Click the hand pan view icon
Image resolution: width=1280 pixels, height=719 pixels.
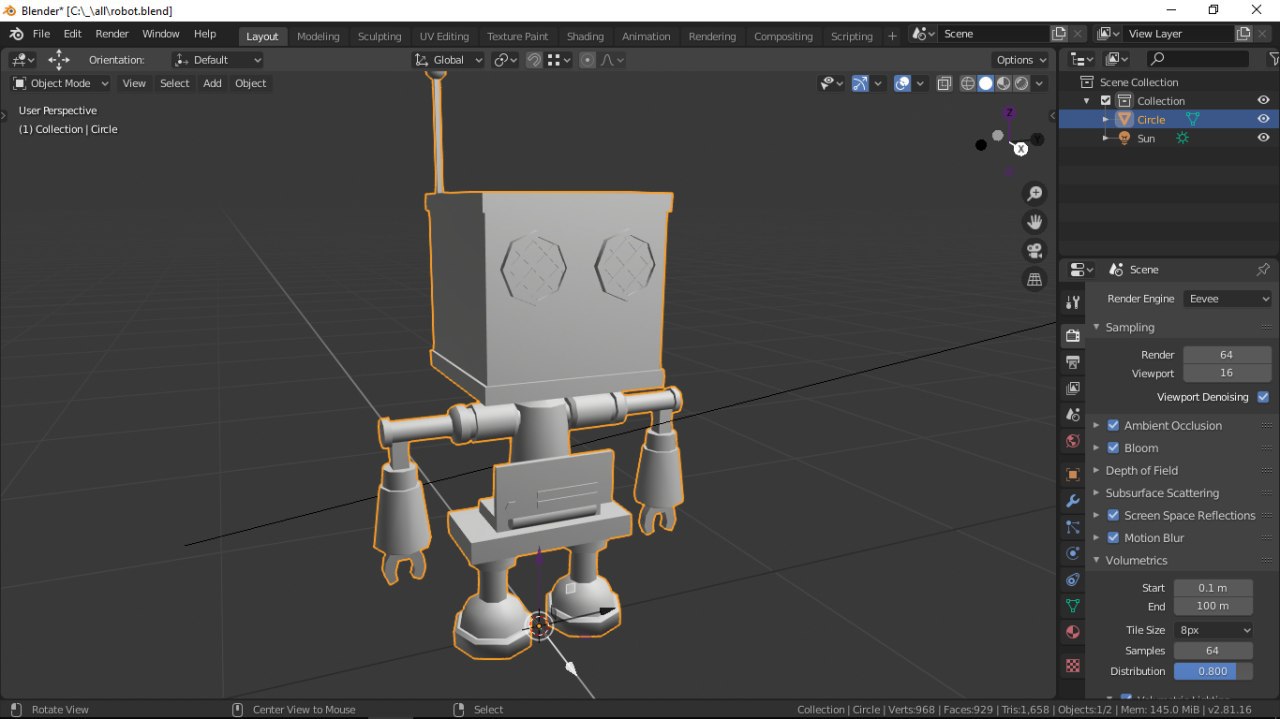coord(1035,222)
